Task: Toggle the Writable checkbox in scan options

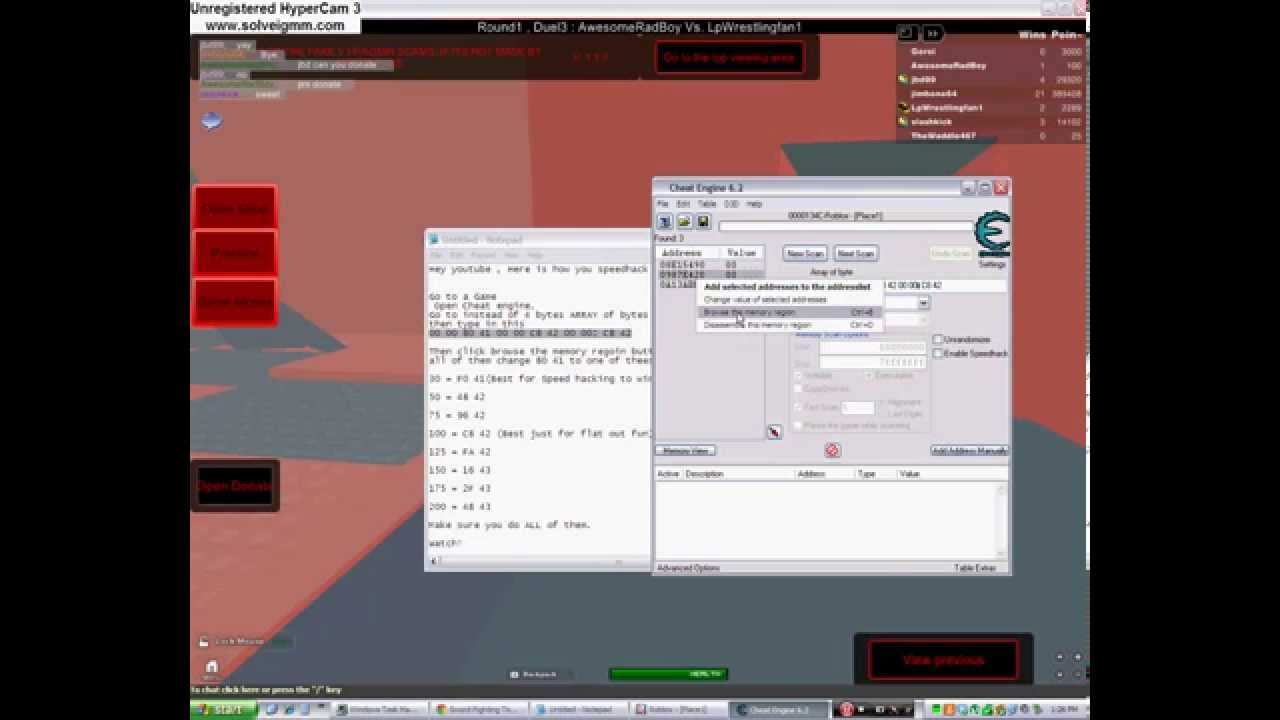Action: click(799, 376)
